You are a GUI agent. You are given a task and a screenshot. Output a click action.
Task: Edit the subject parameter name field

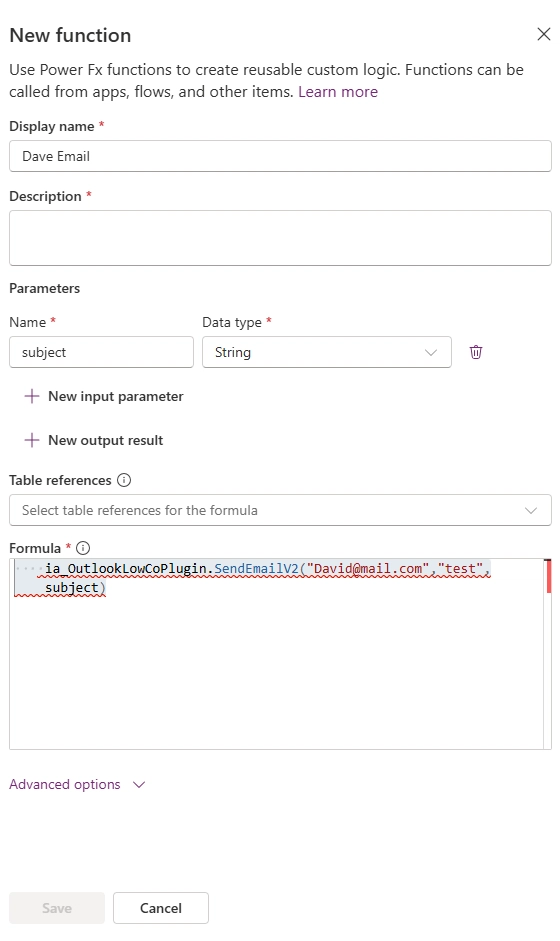(101, 352)
